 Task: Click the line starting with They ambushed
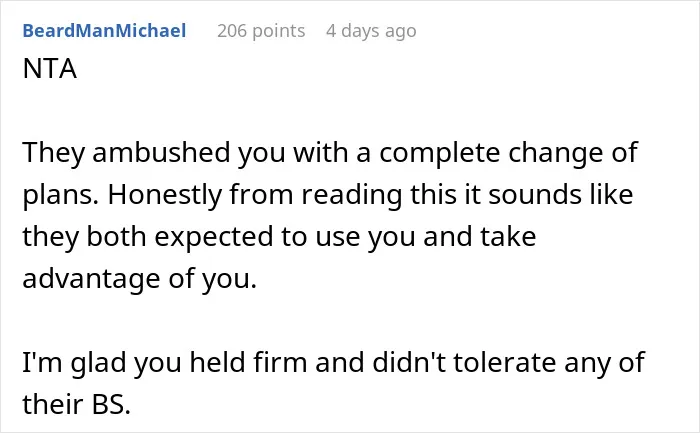330,153
